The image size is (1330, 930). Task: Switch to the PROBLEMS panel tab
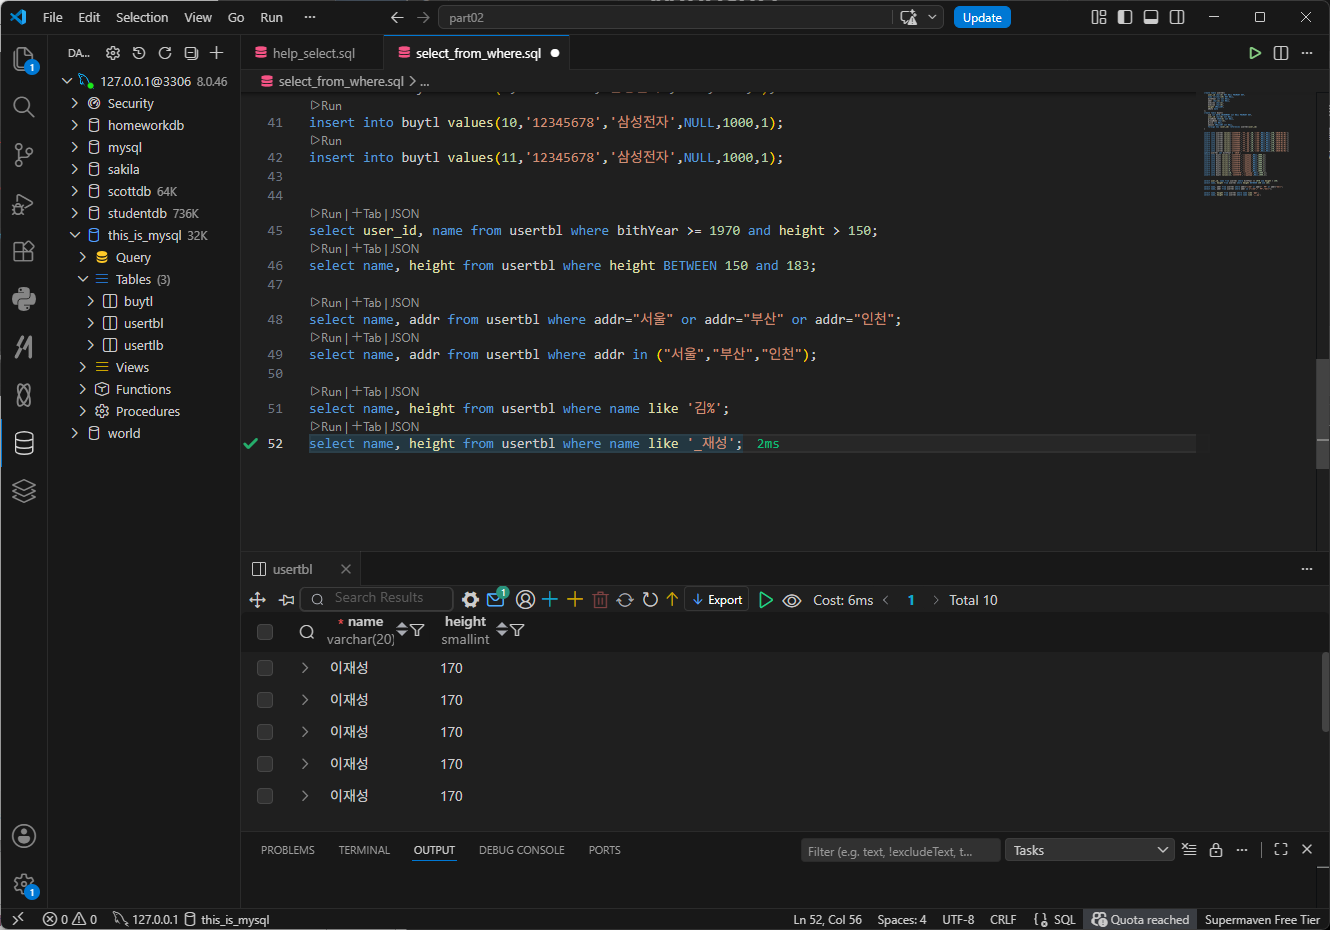(x=288, y=850)
